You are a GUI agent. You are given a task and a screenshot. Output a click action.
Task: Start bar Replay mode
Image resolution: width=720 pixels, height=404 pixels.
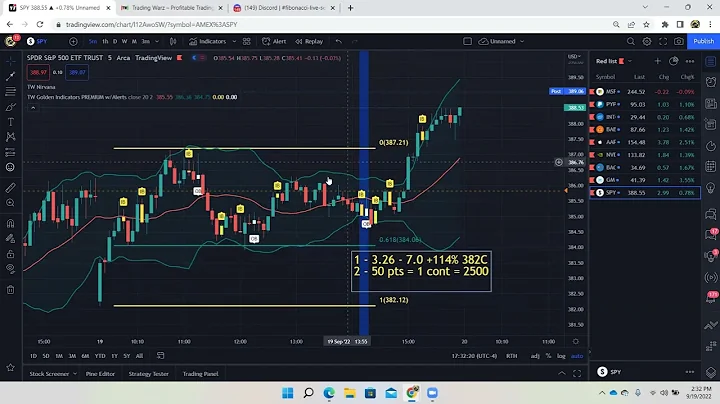tap(309, 41)
